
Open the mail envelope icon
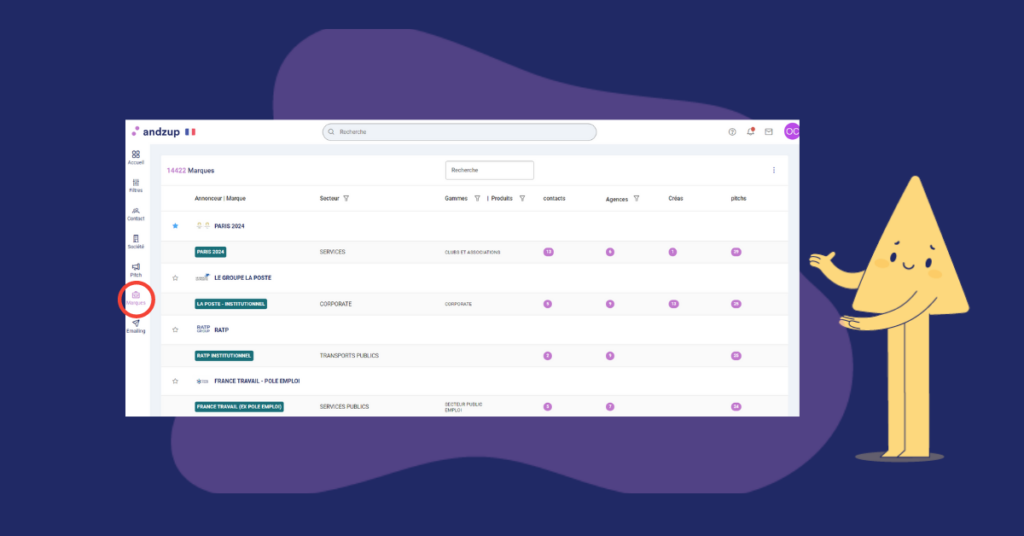[769, 132]
